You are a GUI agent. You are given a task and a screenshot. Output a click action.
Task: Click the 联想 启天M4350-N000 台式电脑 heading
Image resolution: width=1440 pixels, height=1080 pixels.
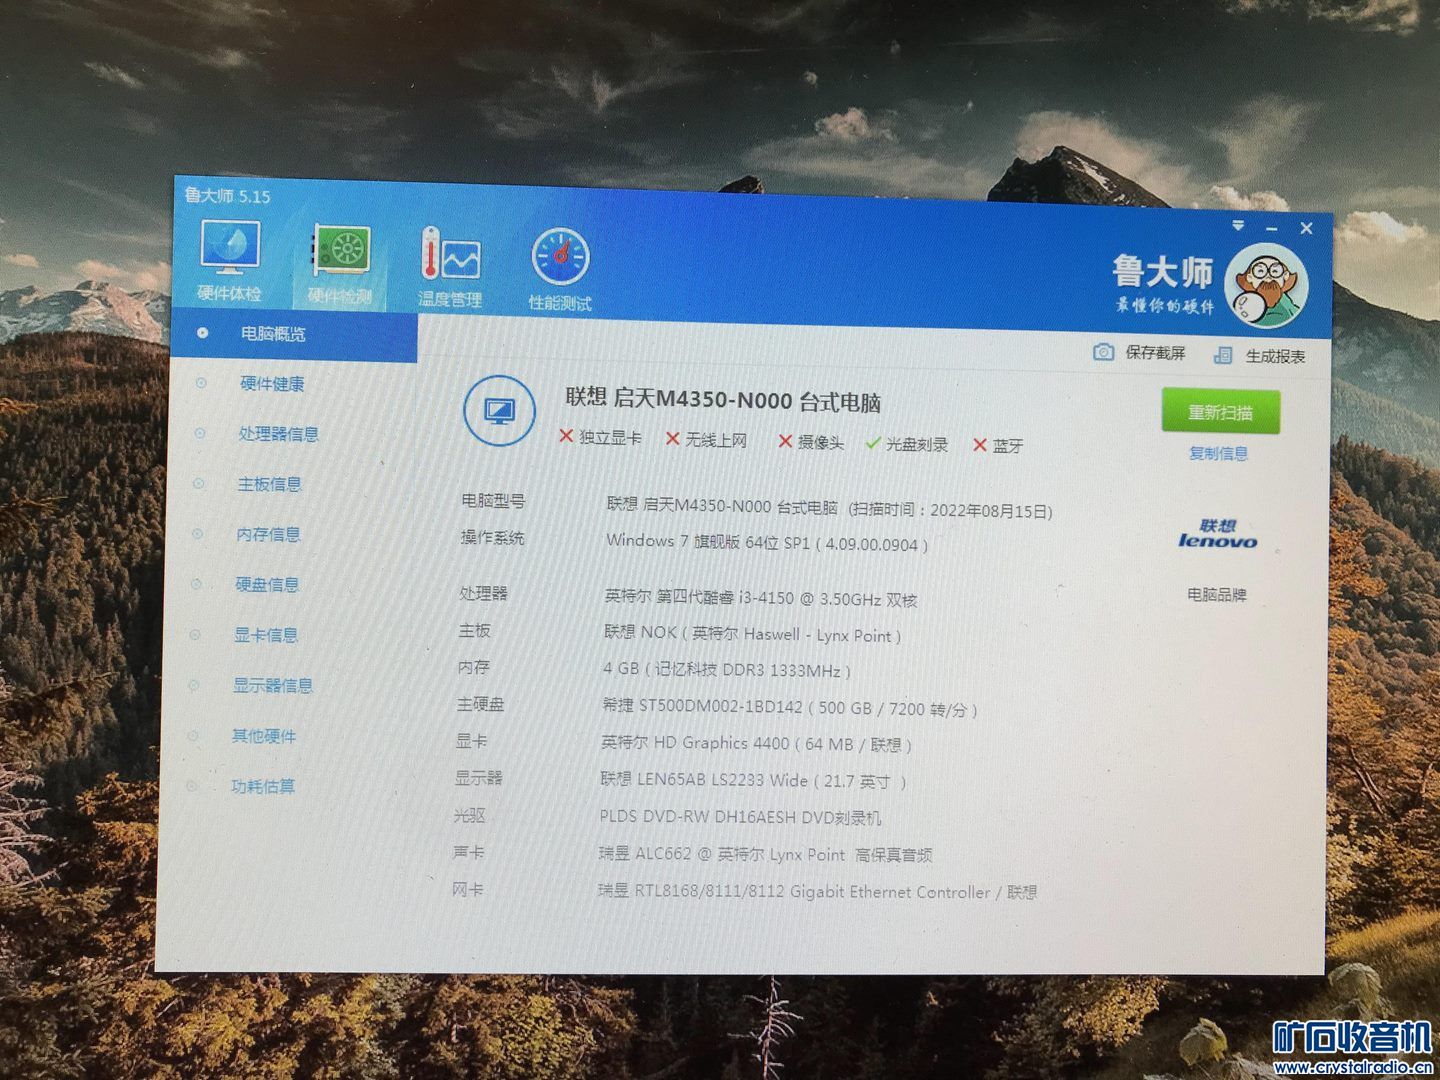click(723, 400)
